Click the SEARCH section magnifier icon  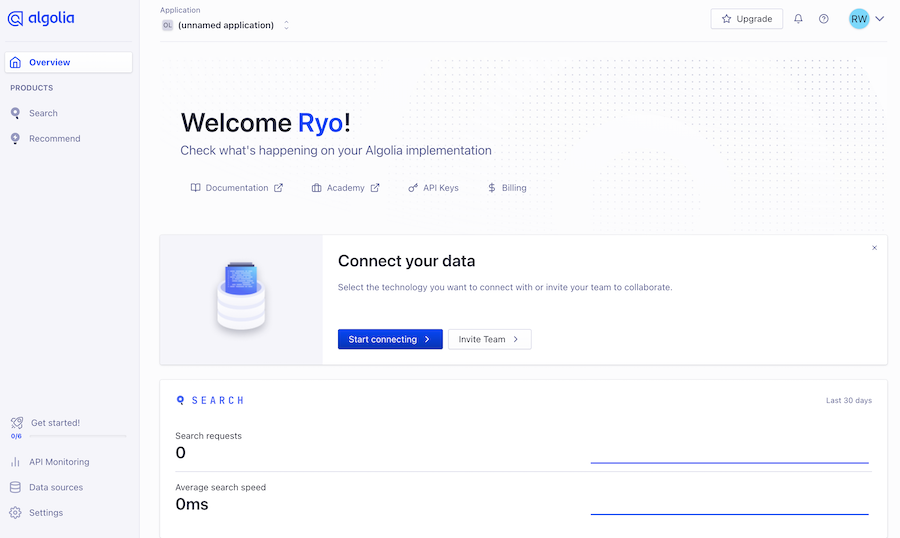tap(180, 400)
